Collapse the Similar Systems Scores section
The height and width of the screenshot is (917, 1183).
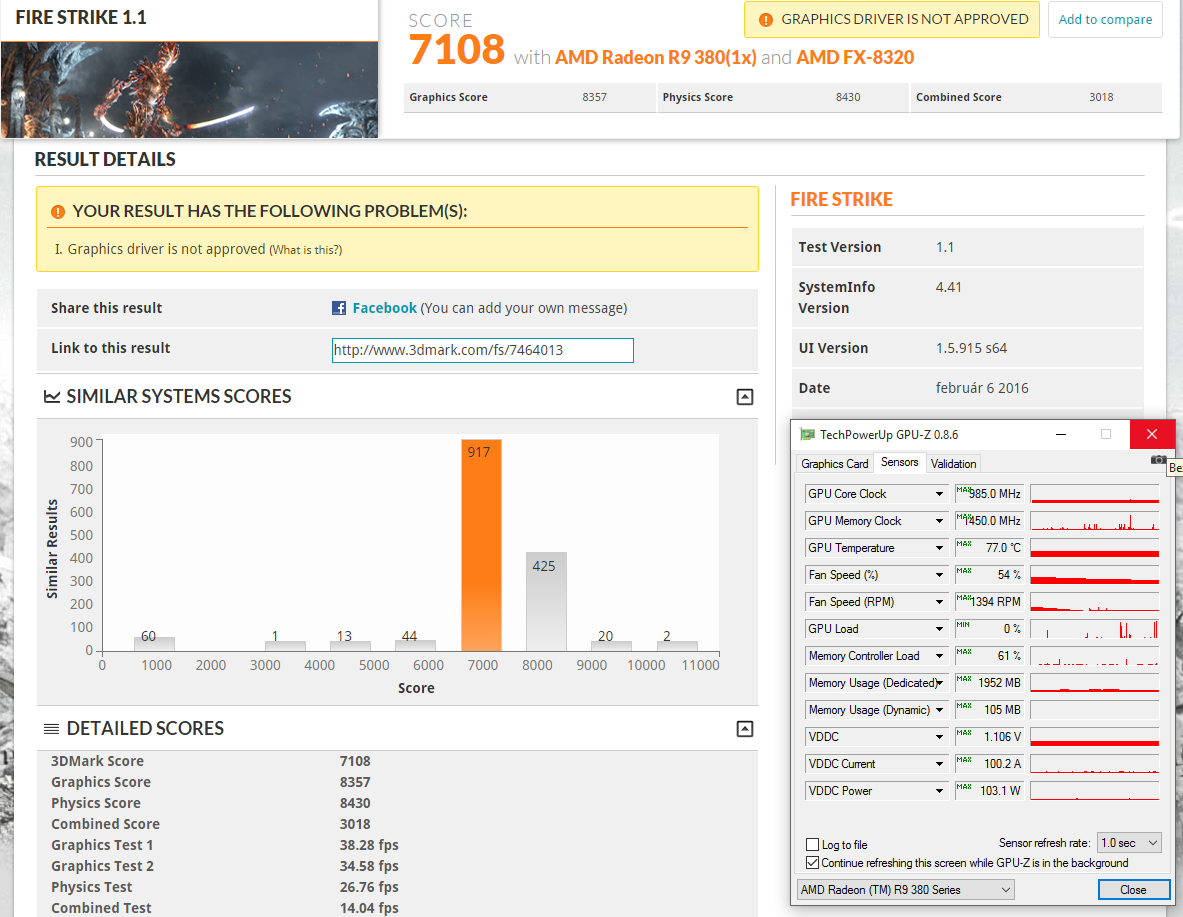click(x=745, y=397)
